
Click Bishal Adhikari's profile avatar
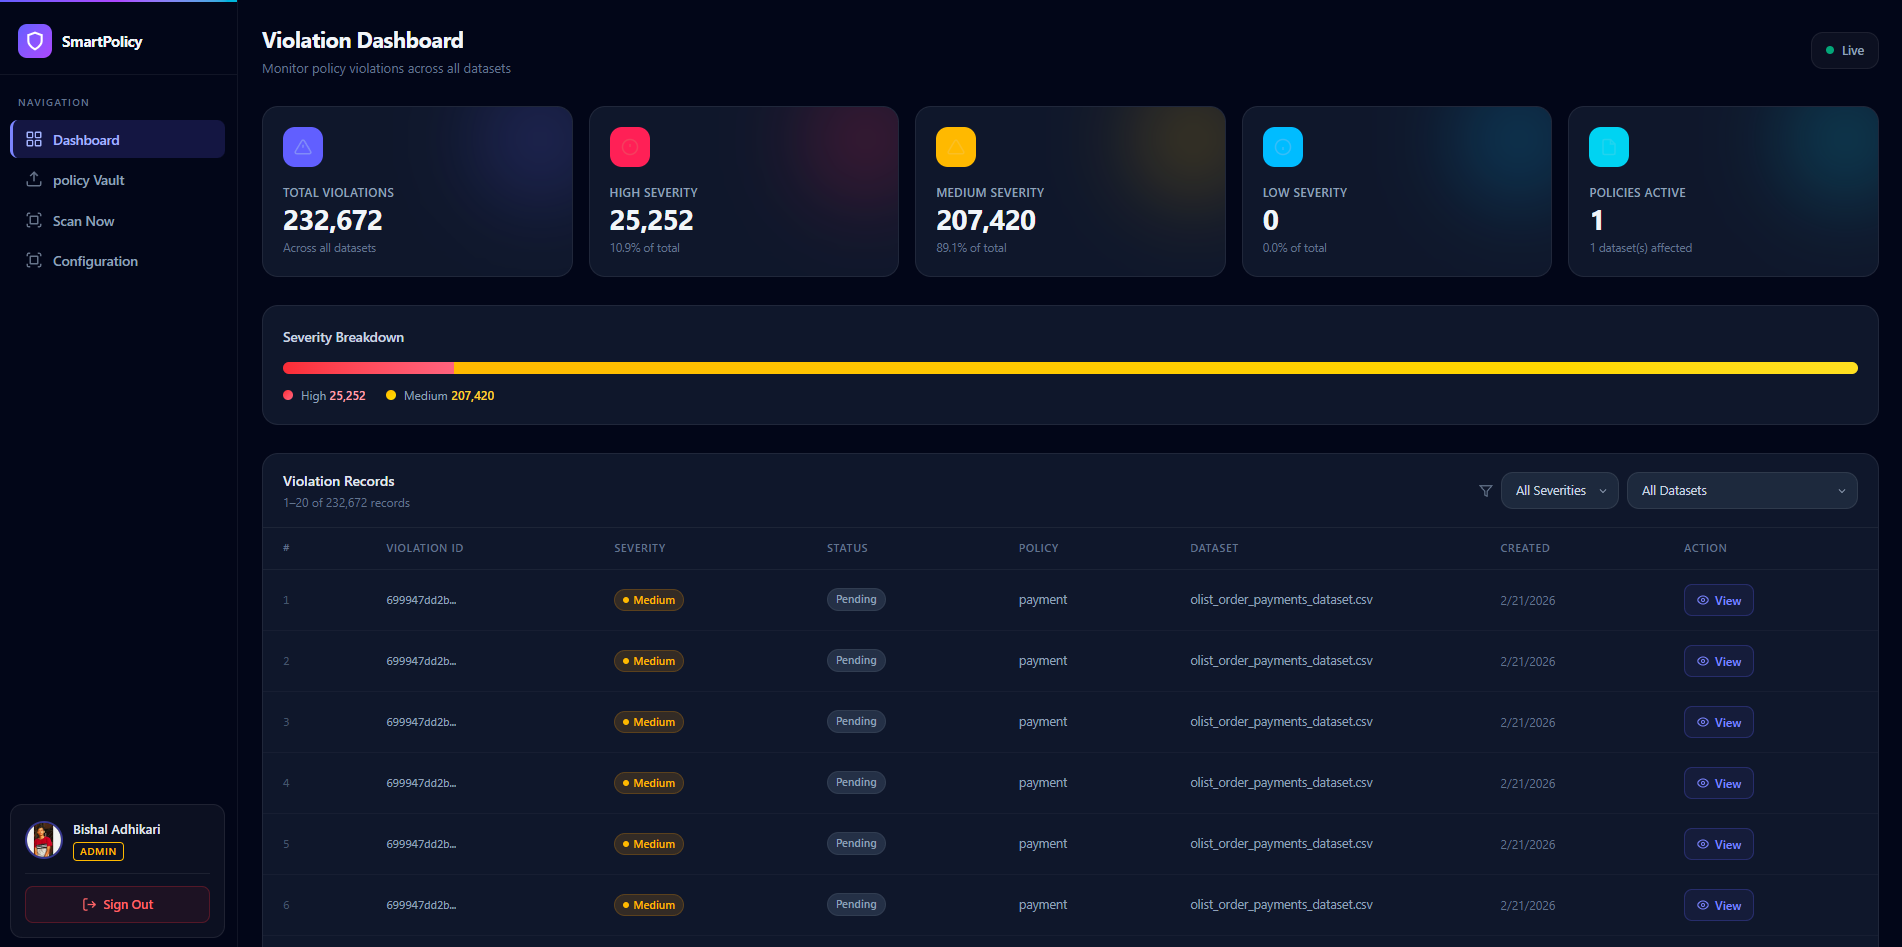coord(44,840)
